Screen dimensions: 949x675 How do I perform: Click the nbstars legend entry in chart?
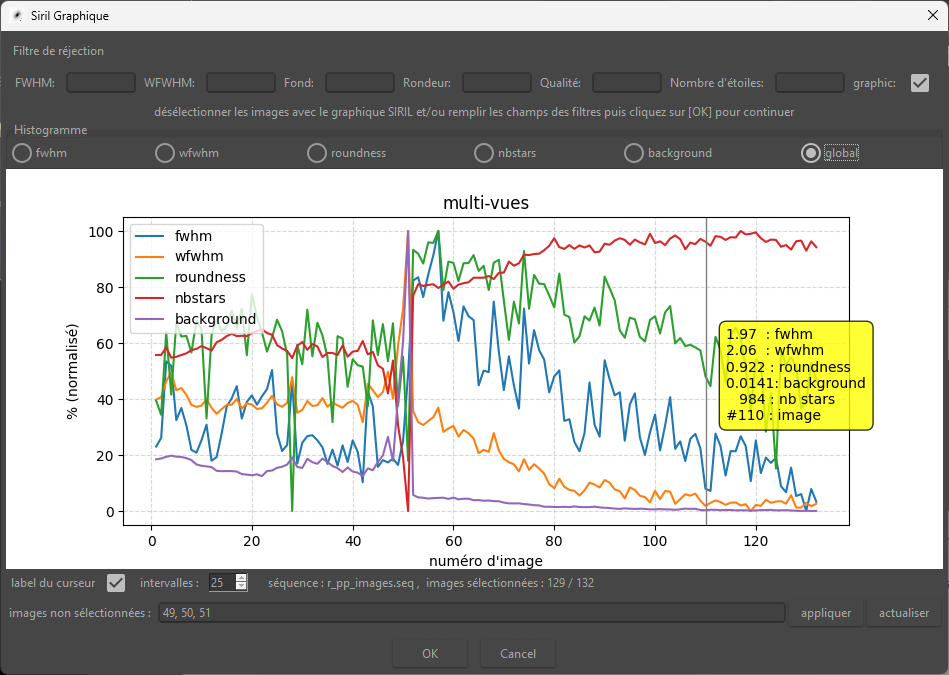[x=180, y=298]
